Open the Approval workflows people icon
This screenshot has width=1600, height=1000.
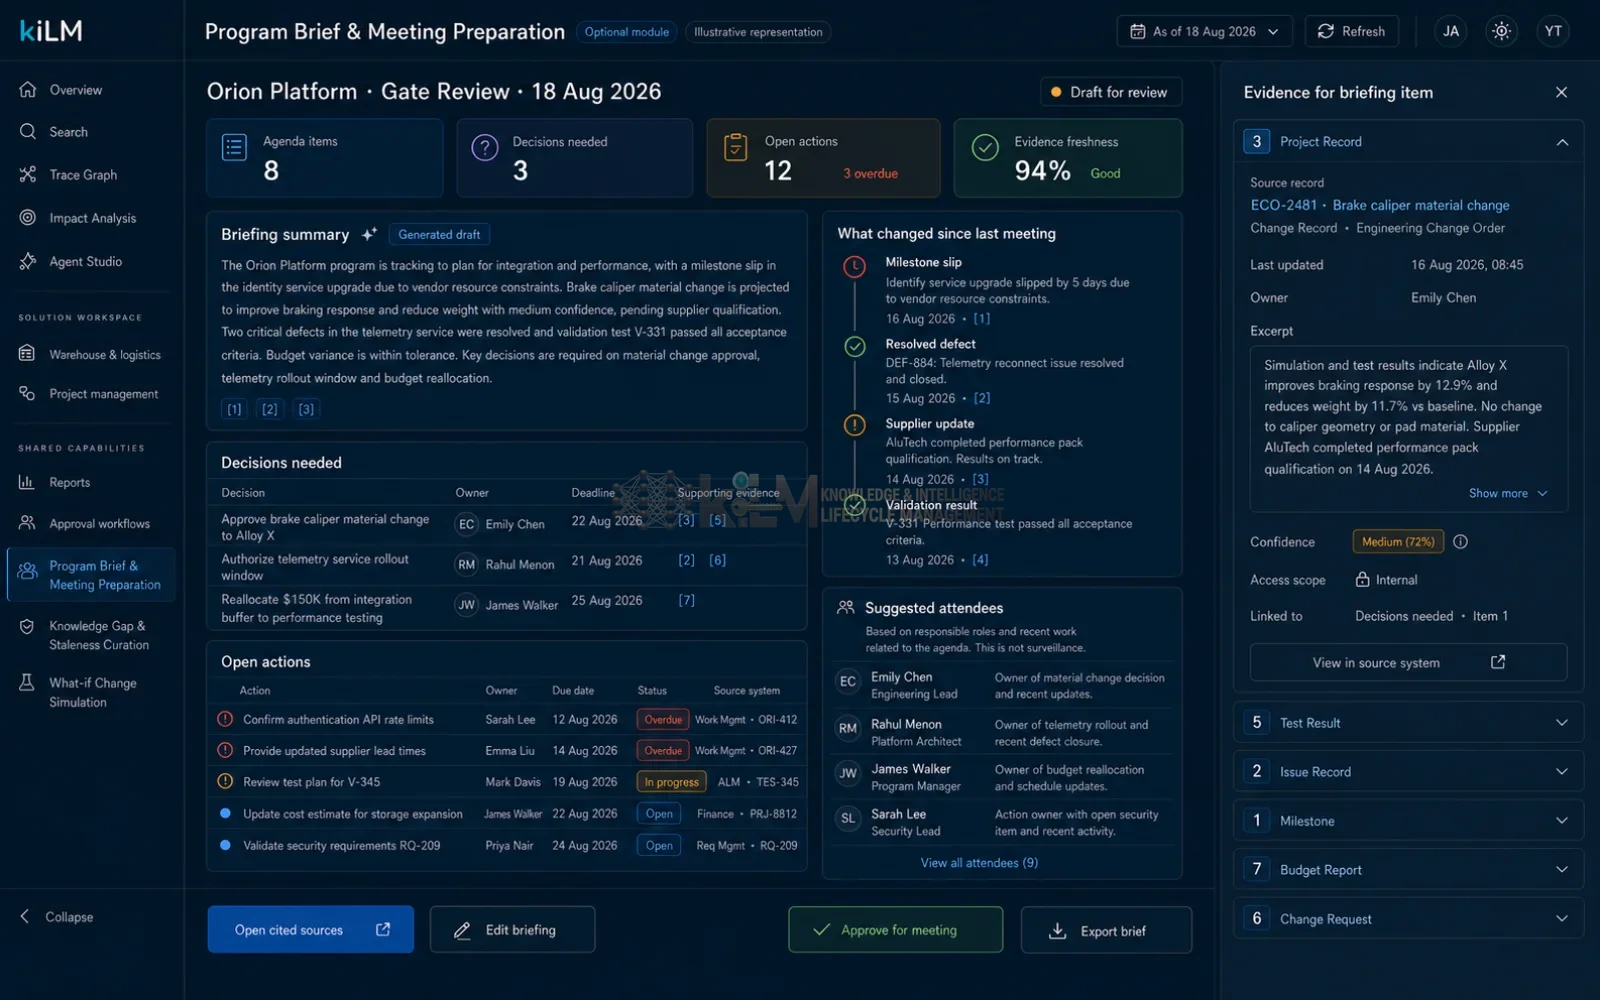(x=28, y=523)
